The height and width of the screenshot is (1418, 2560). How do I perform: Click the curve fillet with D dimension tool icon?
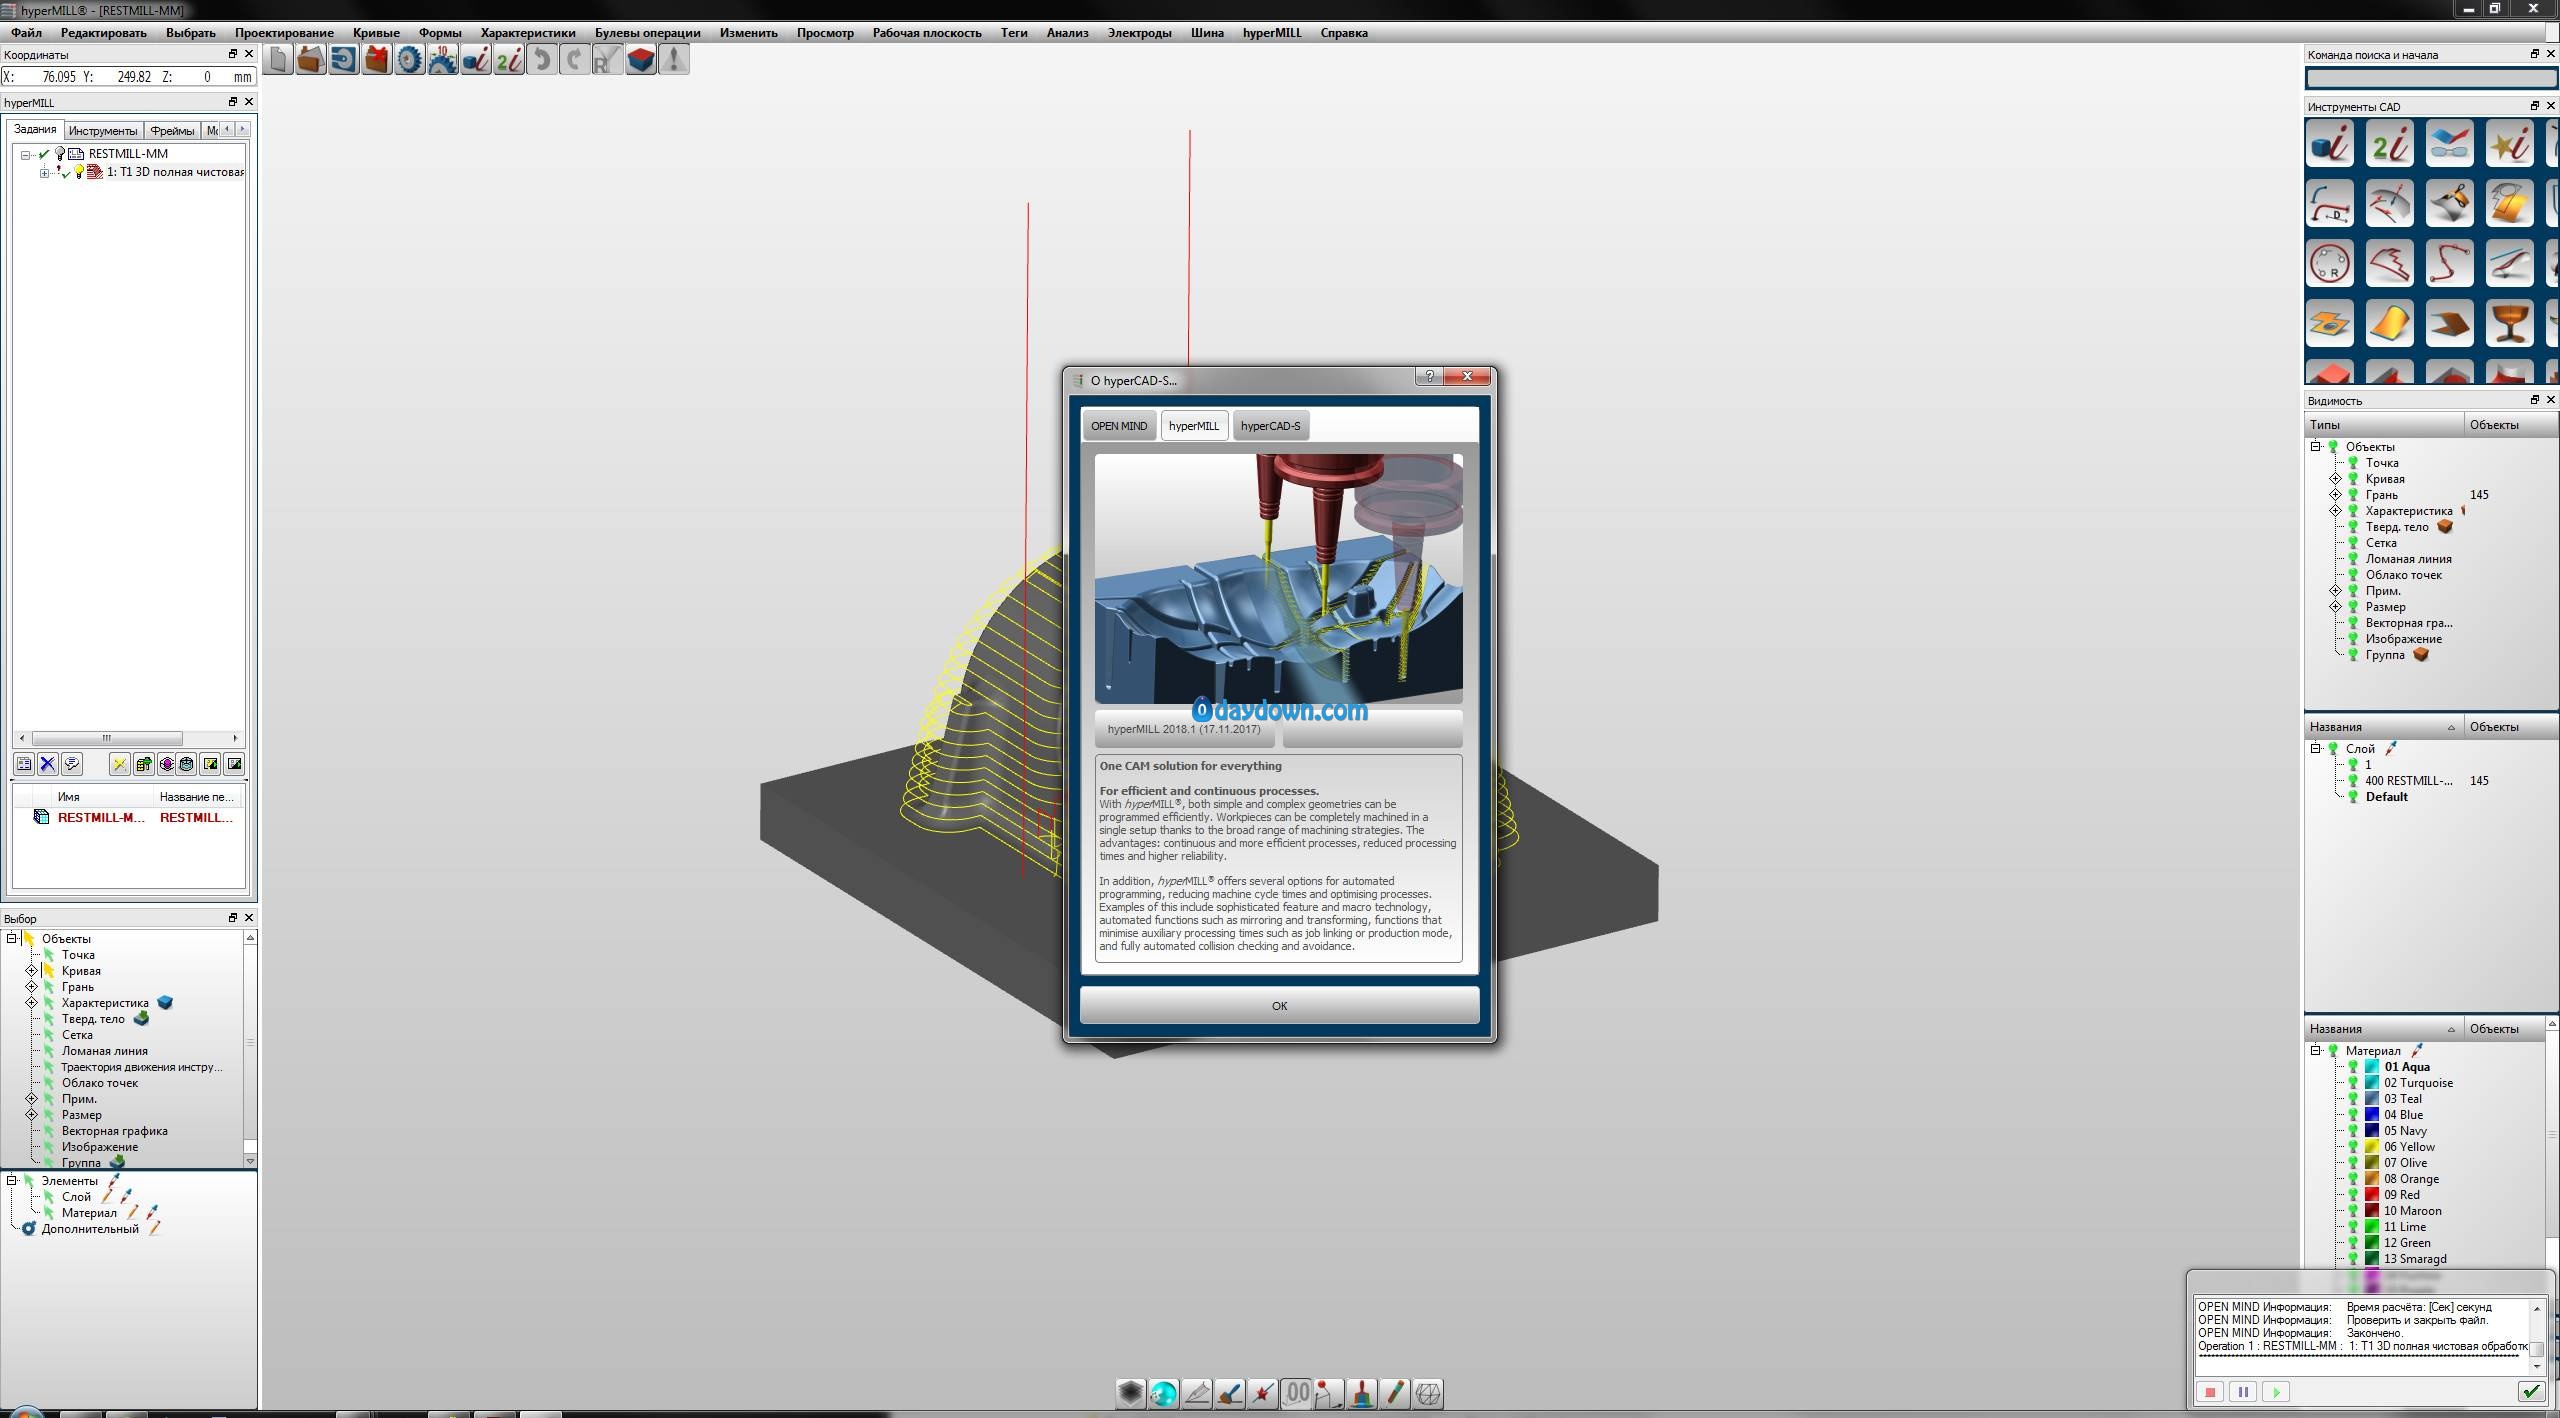pos(2330,204)
